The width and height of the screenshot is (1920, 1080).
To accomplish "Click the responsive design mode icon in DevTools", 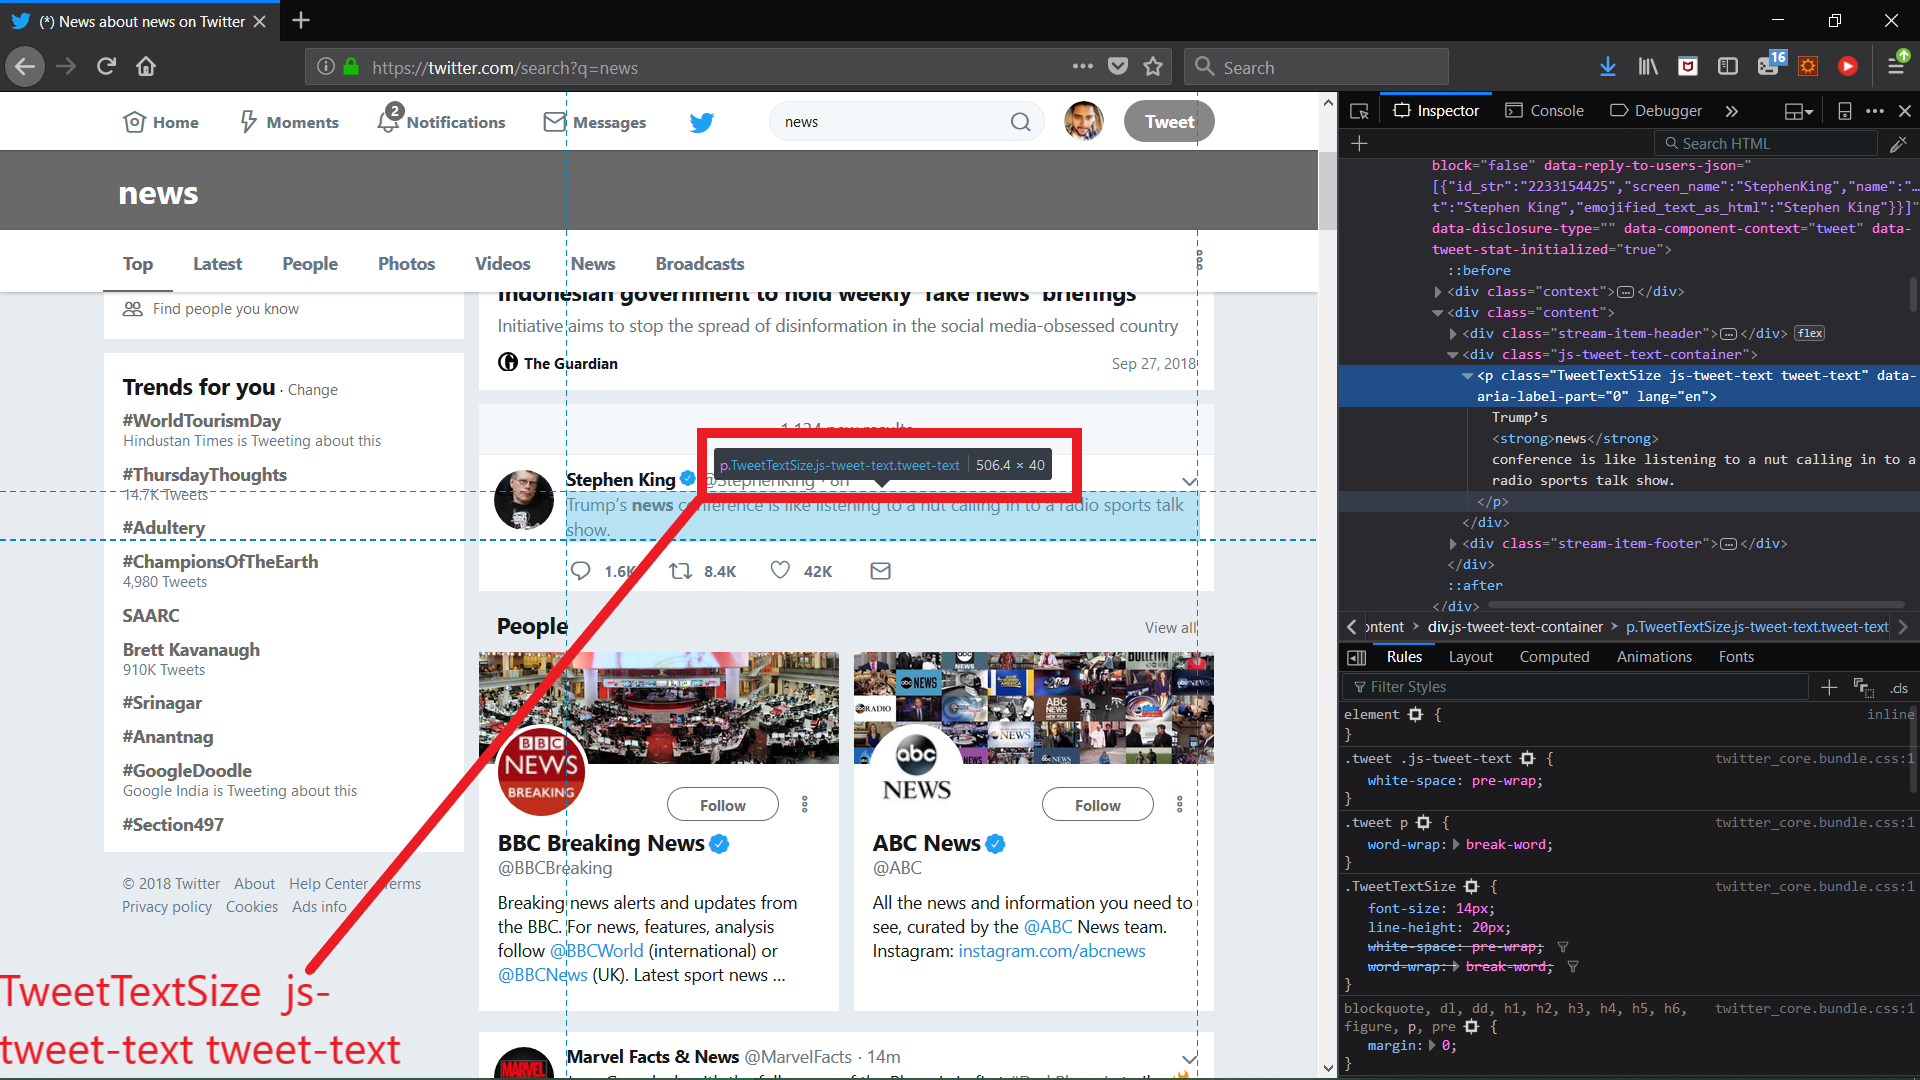I will 1845,111.
